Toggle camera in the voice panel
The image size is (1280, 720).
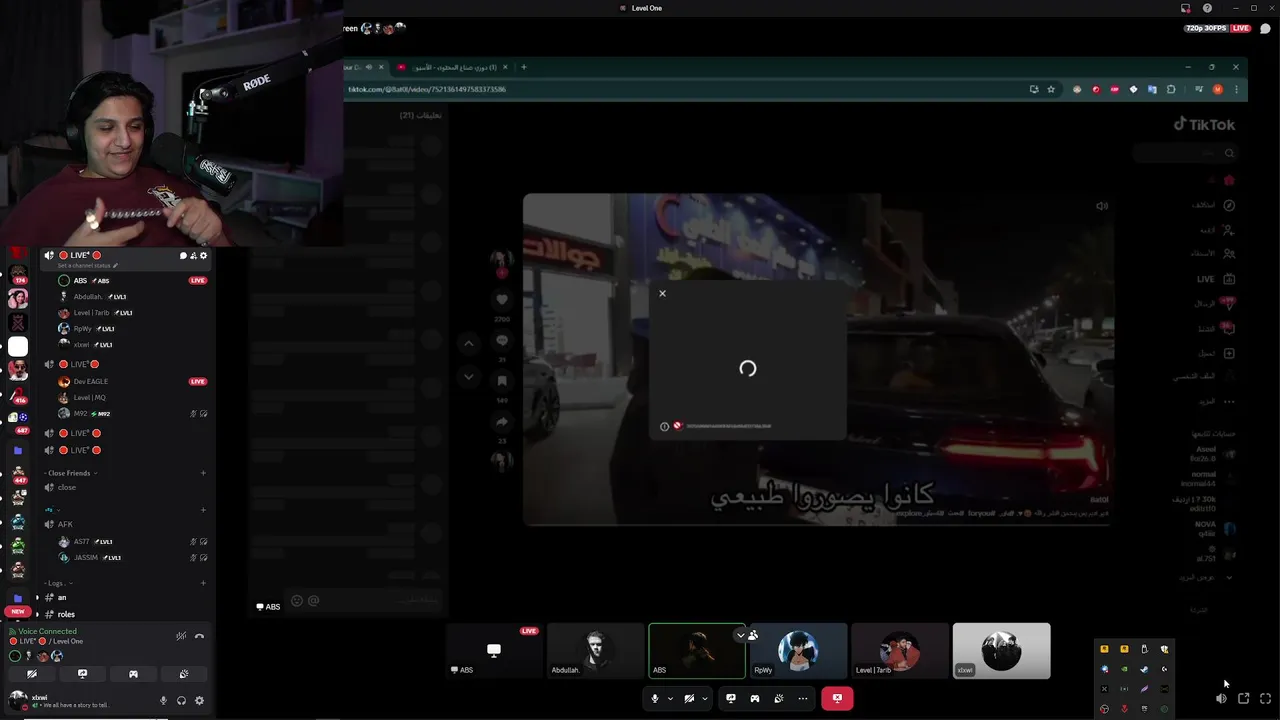point(31,674)
